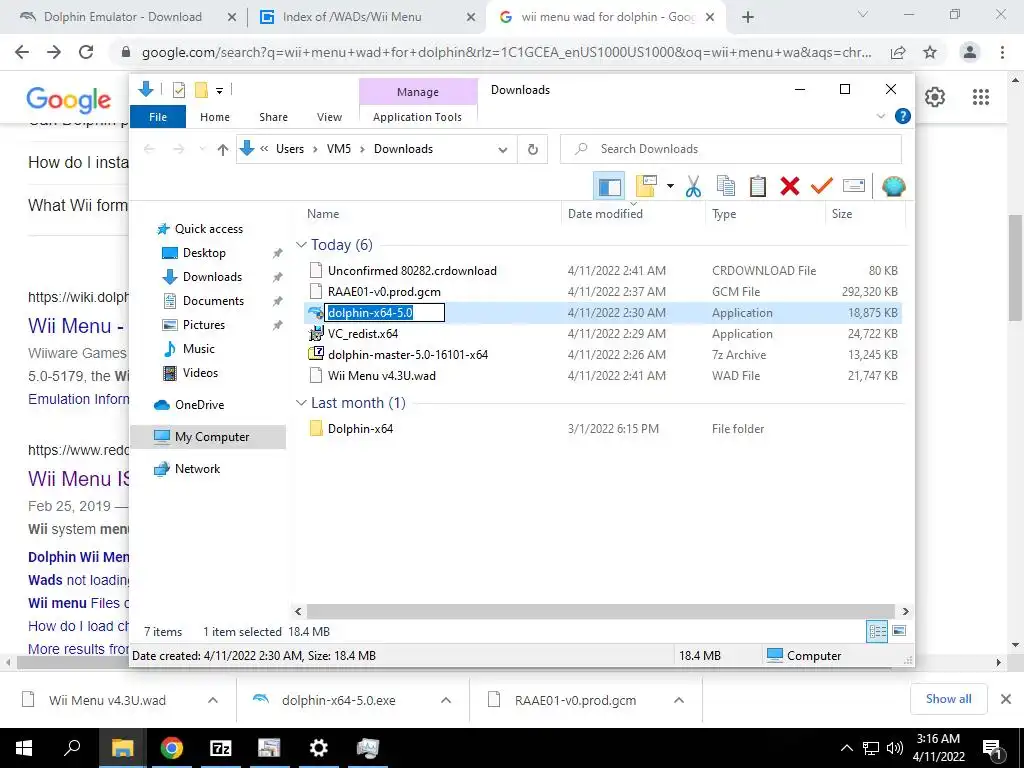Select the Wii Menu v4.3U.wad file

(381, 376)
